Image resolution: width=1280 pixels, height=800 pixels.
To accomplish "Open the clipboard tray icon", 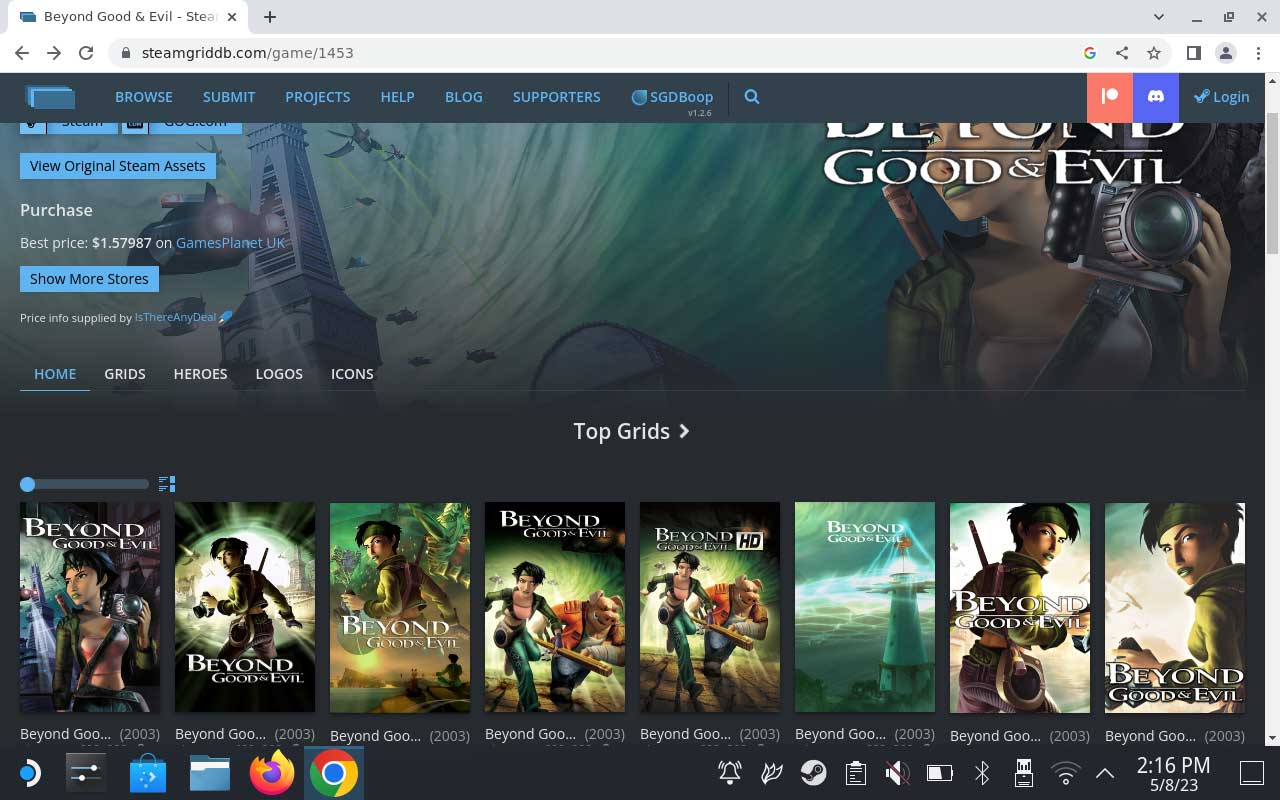I will [855, 773].
